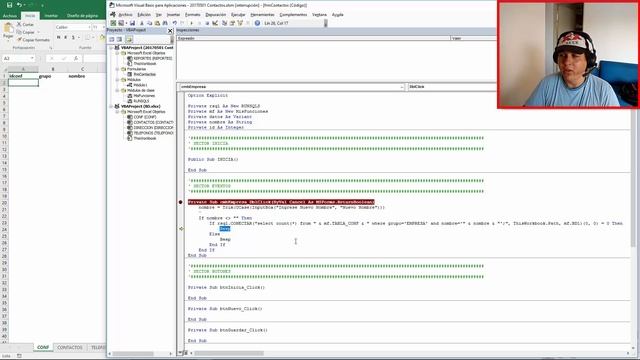The width and height of the screenshot is (640, 360).
Task: Click Copiar in the Excel ribbon
Action: (26, 32)
